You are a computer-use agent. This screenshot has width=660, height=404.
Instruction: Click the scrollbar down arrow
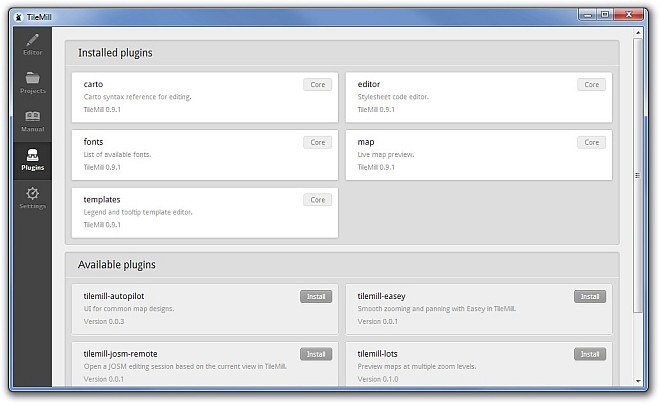point(638,381)
